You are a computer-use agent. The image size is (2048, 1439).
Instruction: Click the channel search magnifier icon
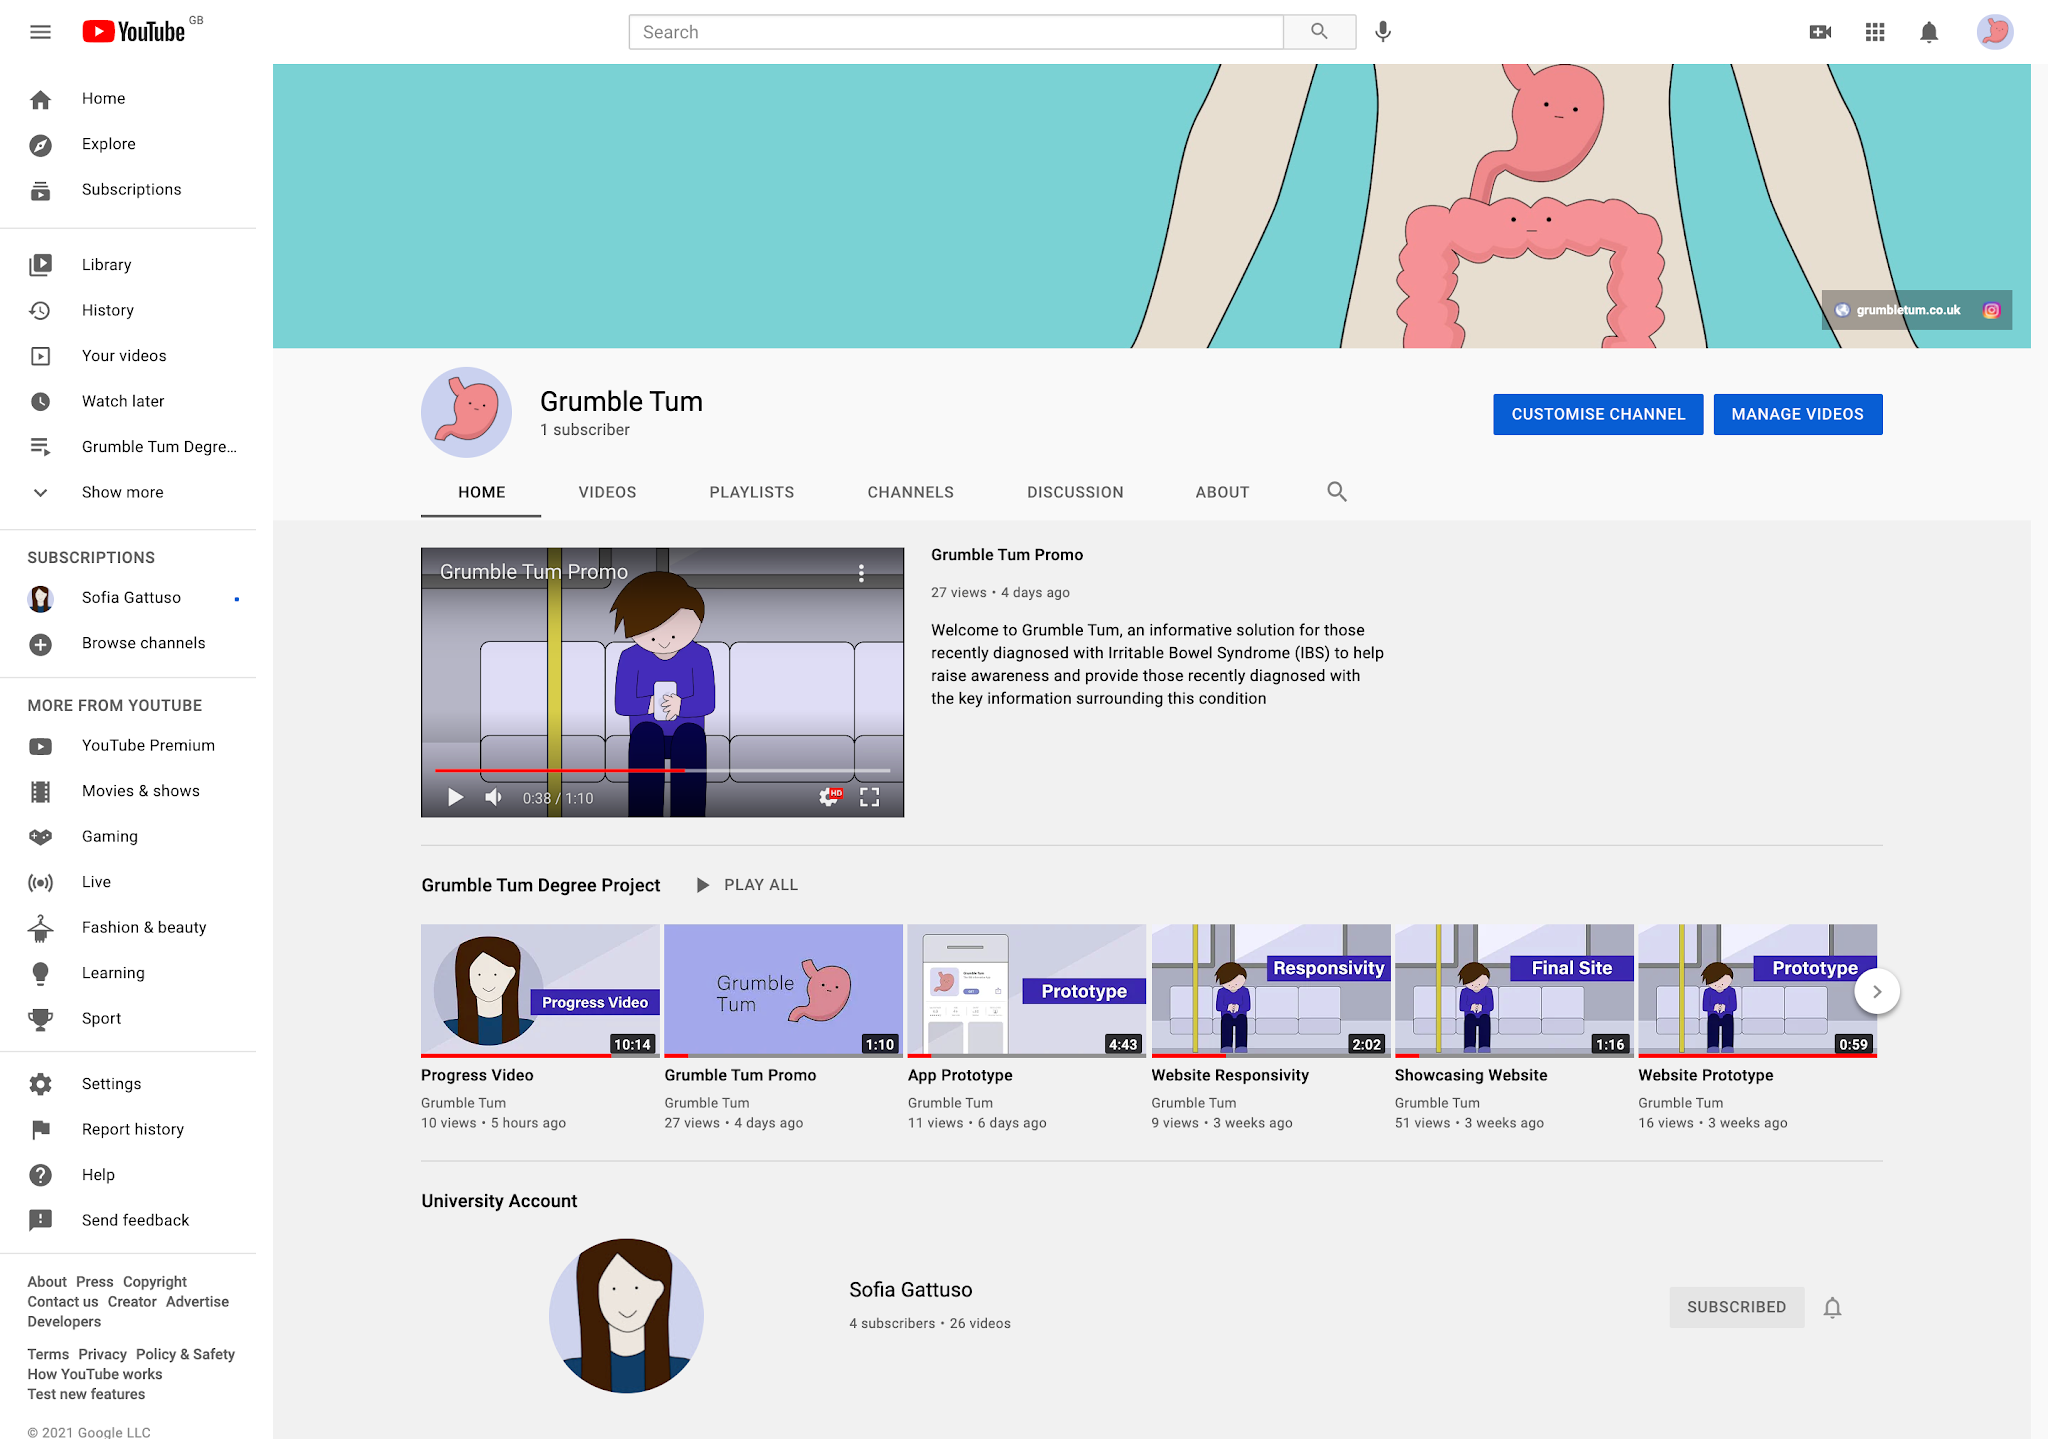1336,492
